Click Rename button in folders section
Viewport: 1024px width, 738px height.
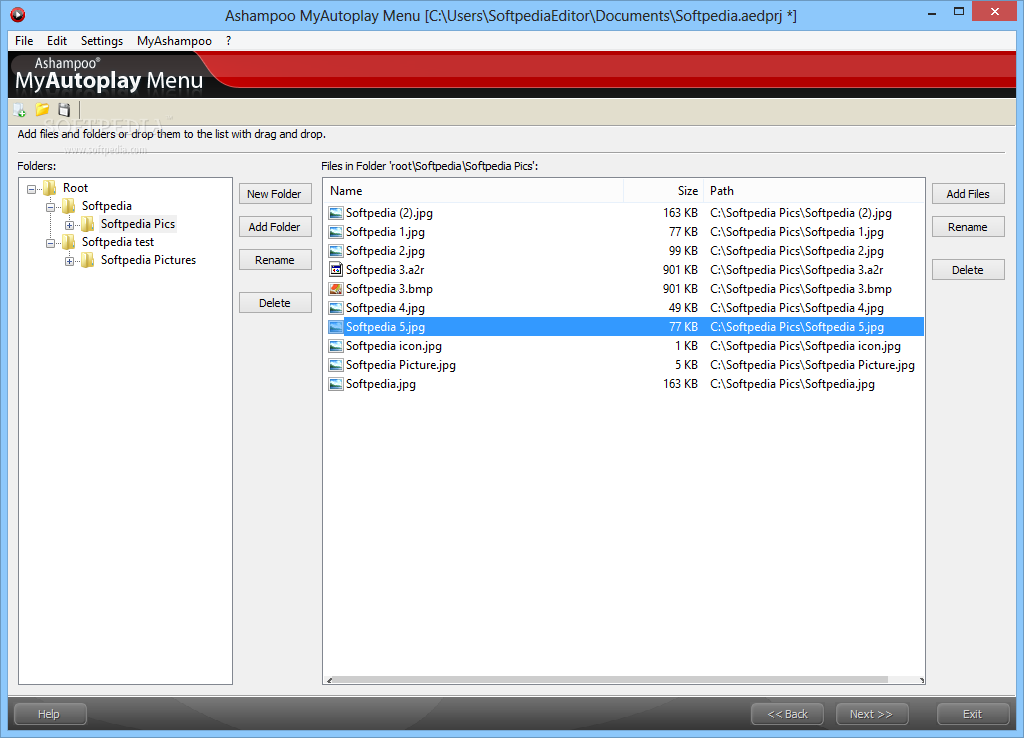tap(275, 260)
